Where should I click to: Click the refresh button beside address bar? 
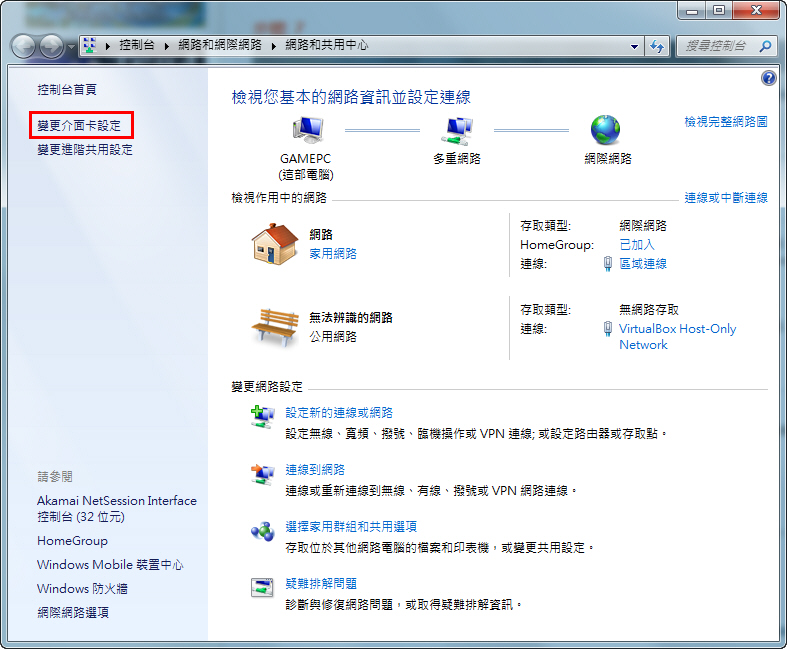657,46
